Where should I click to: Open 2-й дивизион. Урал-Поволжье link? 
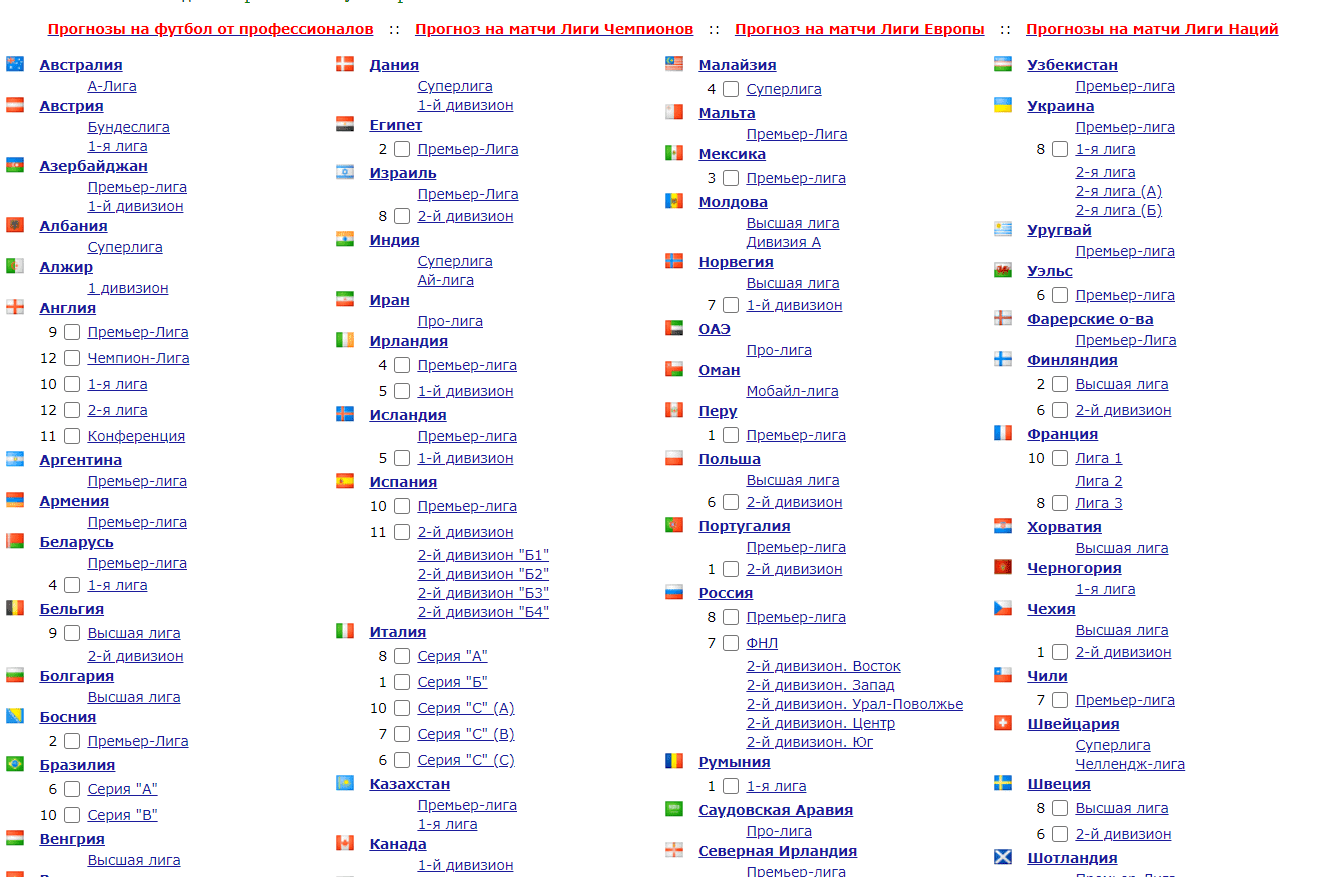(x=855, y=704)
